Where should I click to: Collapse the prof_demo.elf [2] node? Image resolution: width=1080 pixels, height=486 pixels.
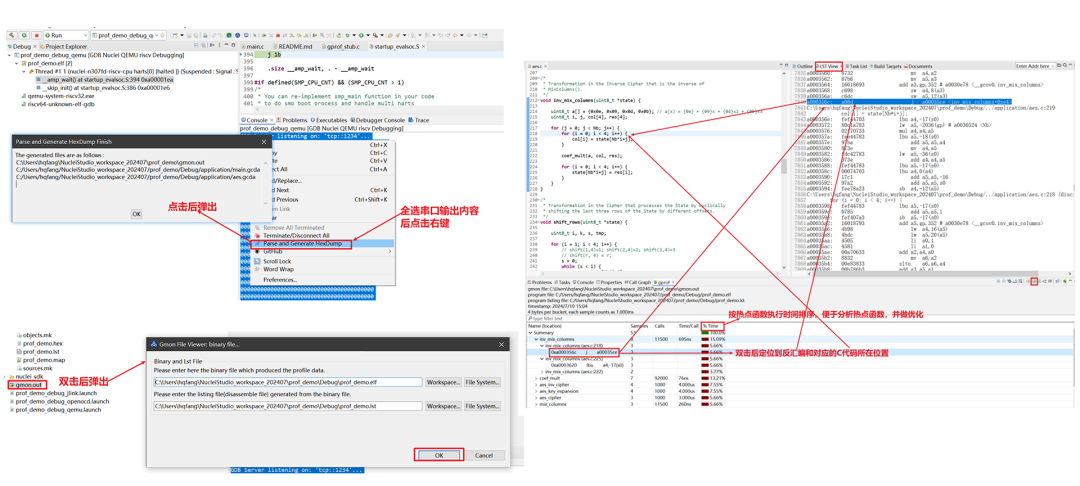pyautogui.click(x=17, y=63)
